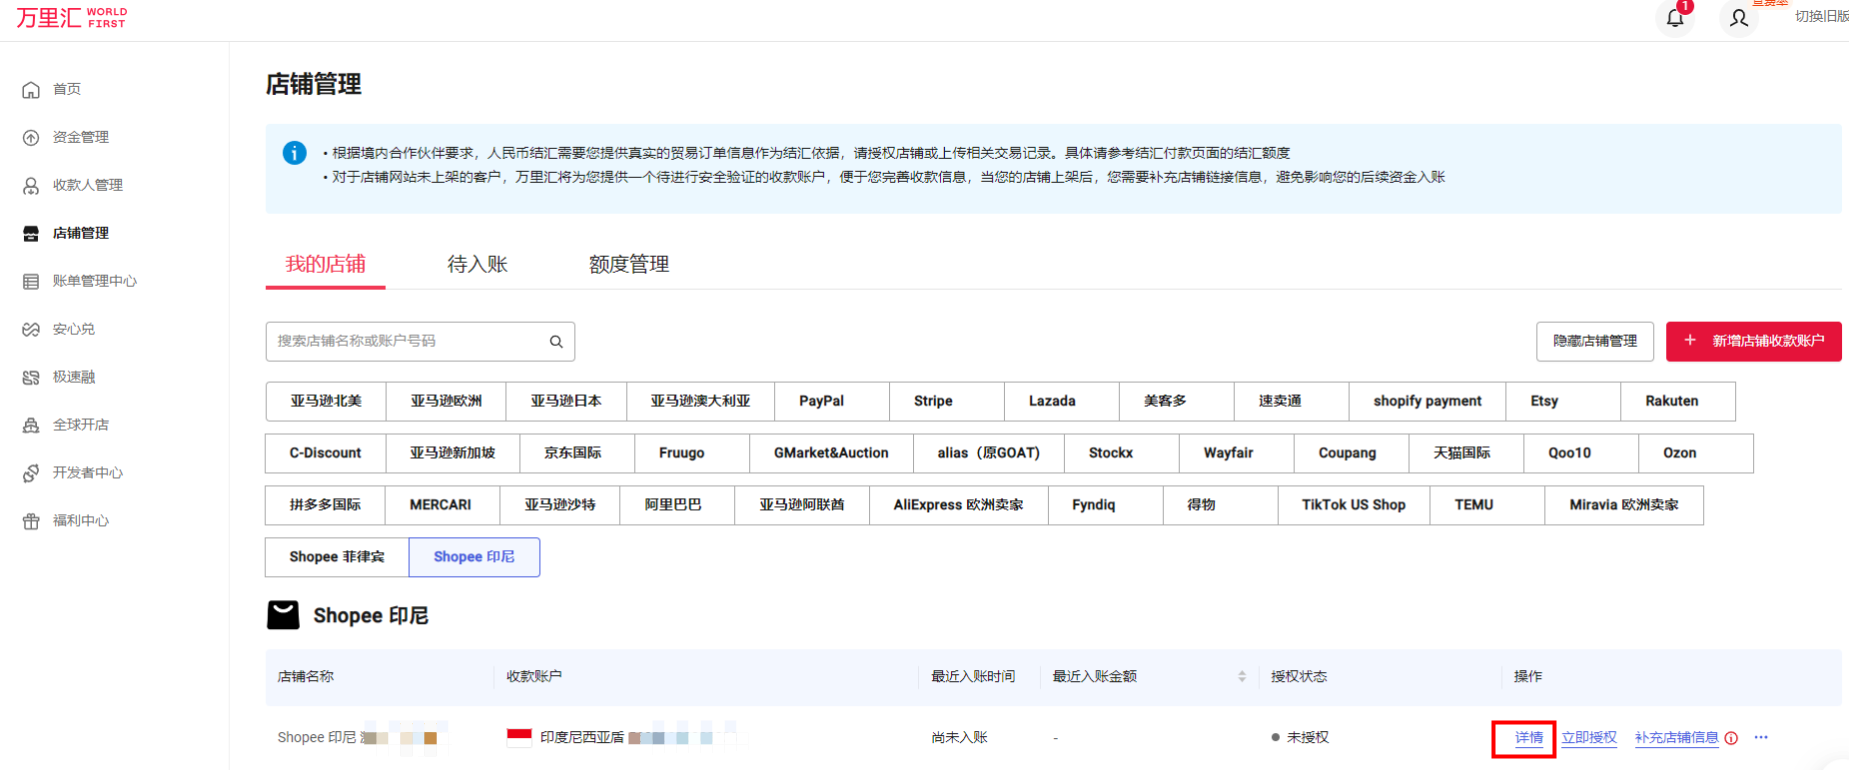Viewport: 1849px width, 770px height.
Task: Click the 新增店铺收款账户 button
Action: tap(1753, 342)
